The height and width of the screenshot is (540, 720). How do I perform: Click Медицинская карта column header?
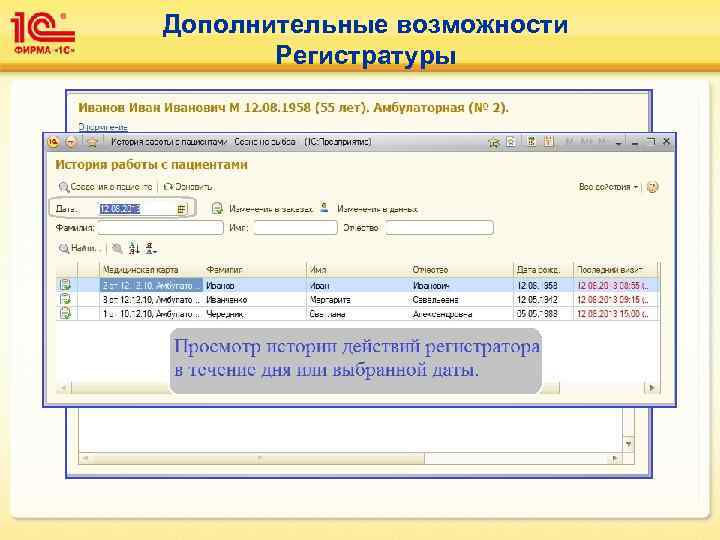[x=151, y=270]
